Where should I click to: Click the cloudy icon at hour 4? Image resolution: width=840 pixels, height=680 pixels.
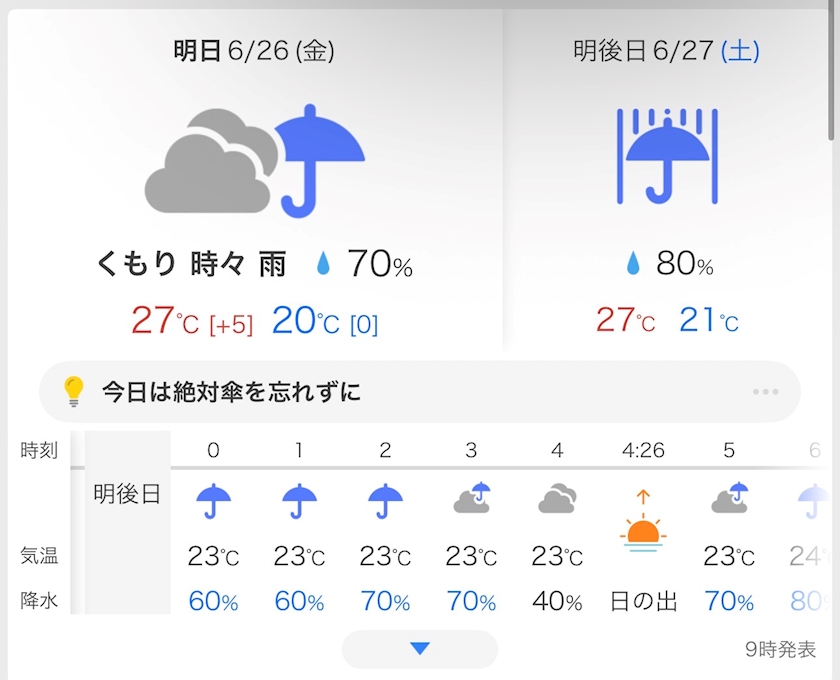(x=557, y=498)
